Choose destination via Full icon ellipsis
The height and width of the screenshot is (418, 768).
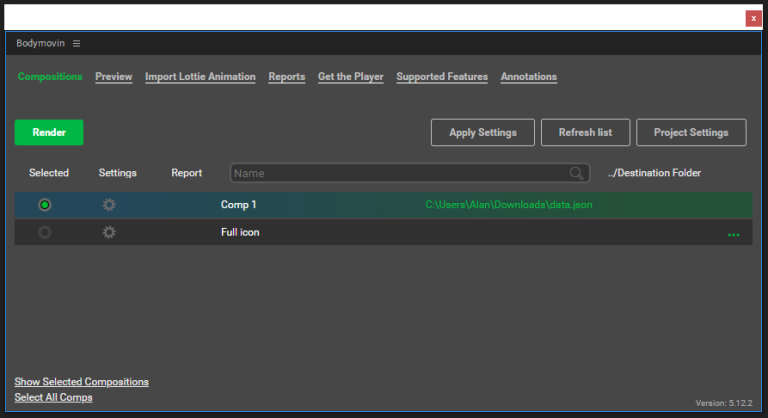(x=734, y=235)
